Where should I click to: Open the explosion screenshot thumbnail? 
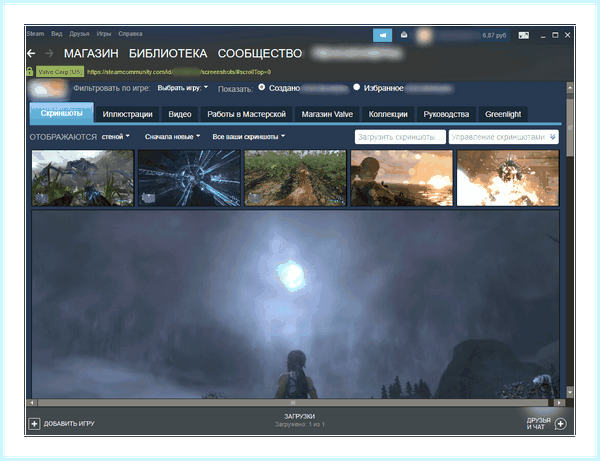508,178
